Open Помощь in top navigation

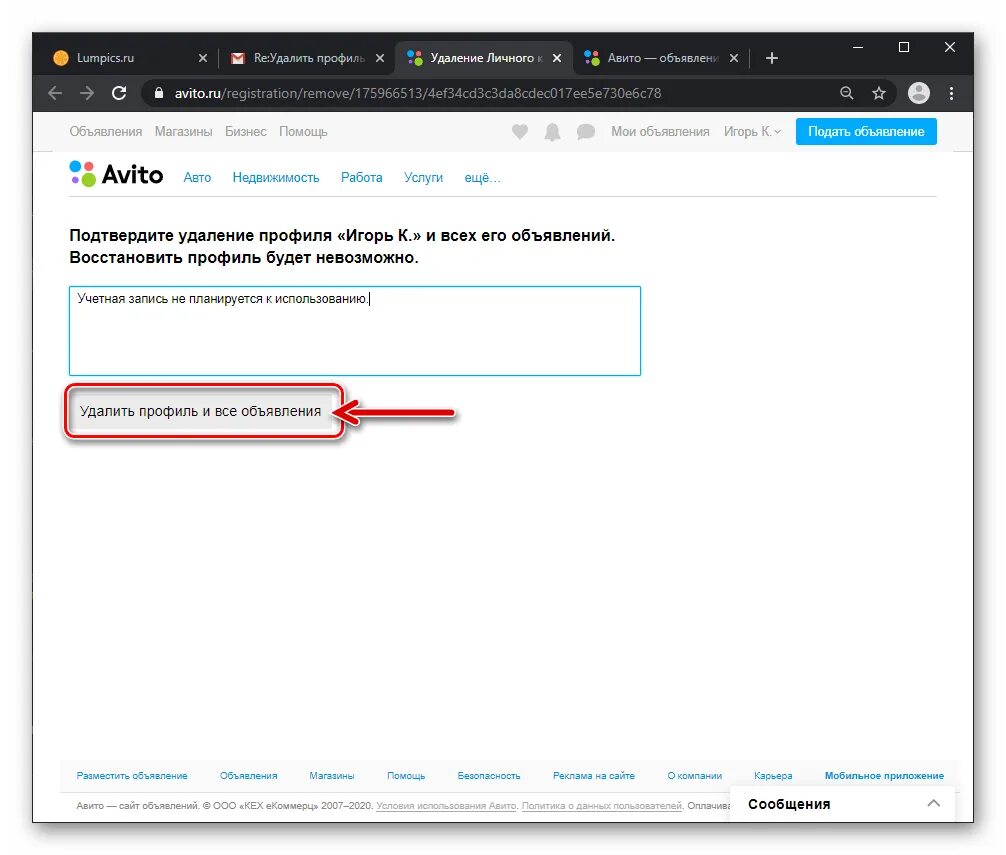(303, 131)
